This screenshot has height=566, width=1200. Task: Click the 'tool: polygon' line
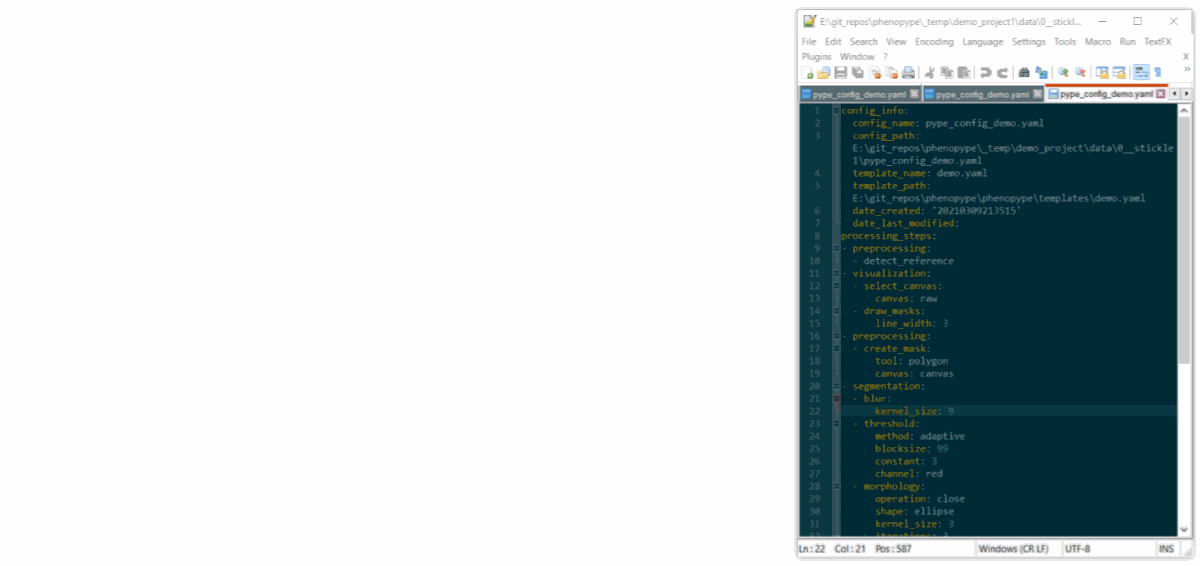pos(911,361)
